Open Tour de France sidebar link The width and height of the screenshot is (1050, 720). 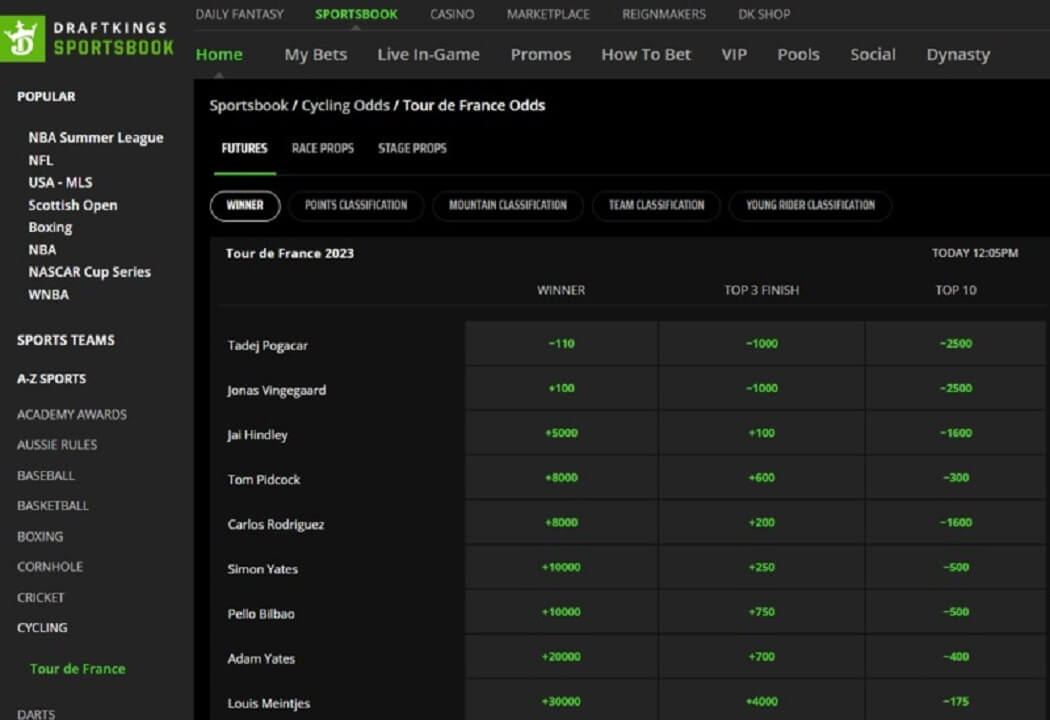[x=78, y=668]
